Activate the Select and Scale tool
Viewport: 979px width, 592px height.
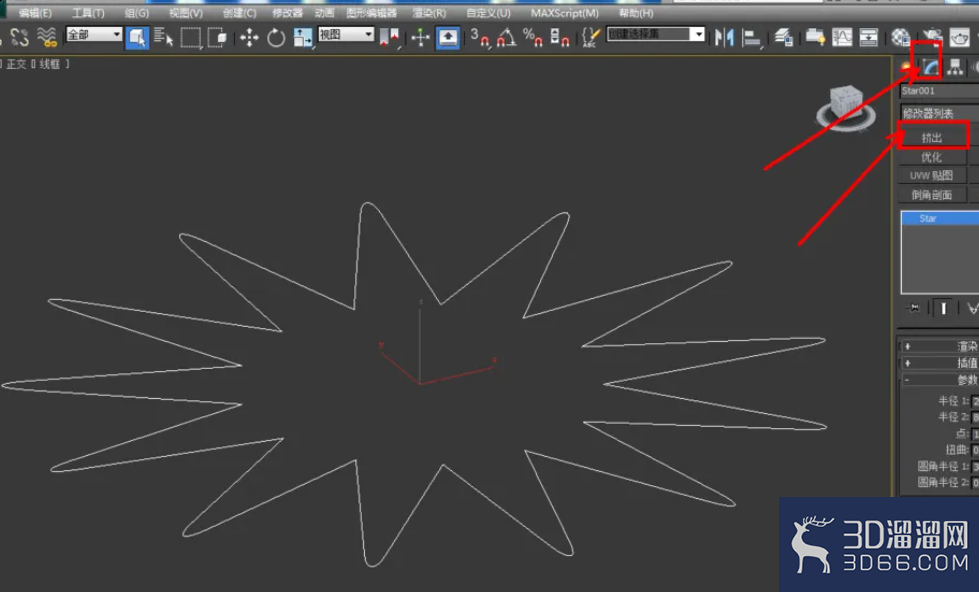[x=303, y=37]
